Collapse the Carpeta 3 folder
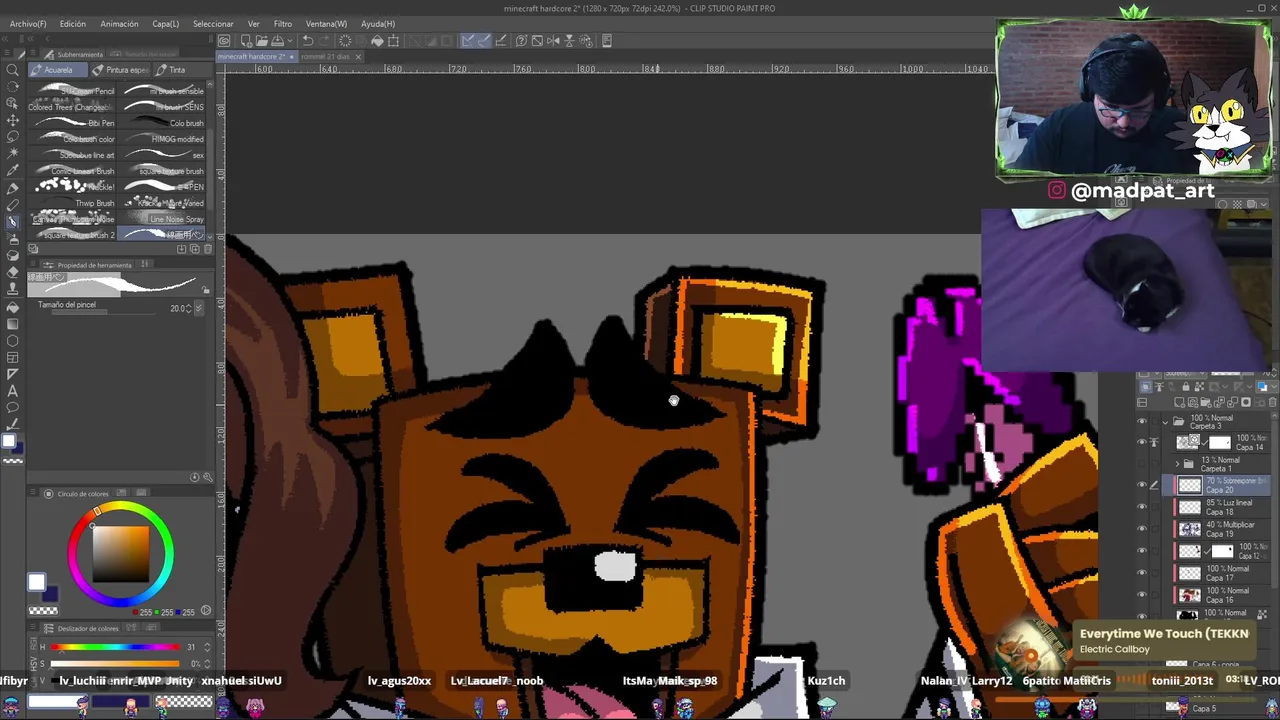The image size is (1280, 720). click(1165, 421)
